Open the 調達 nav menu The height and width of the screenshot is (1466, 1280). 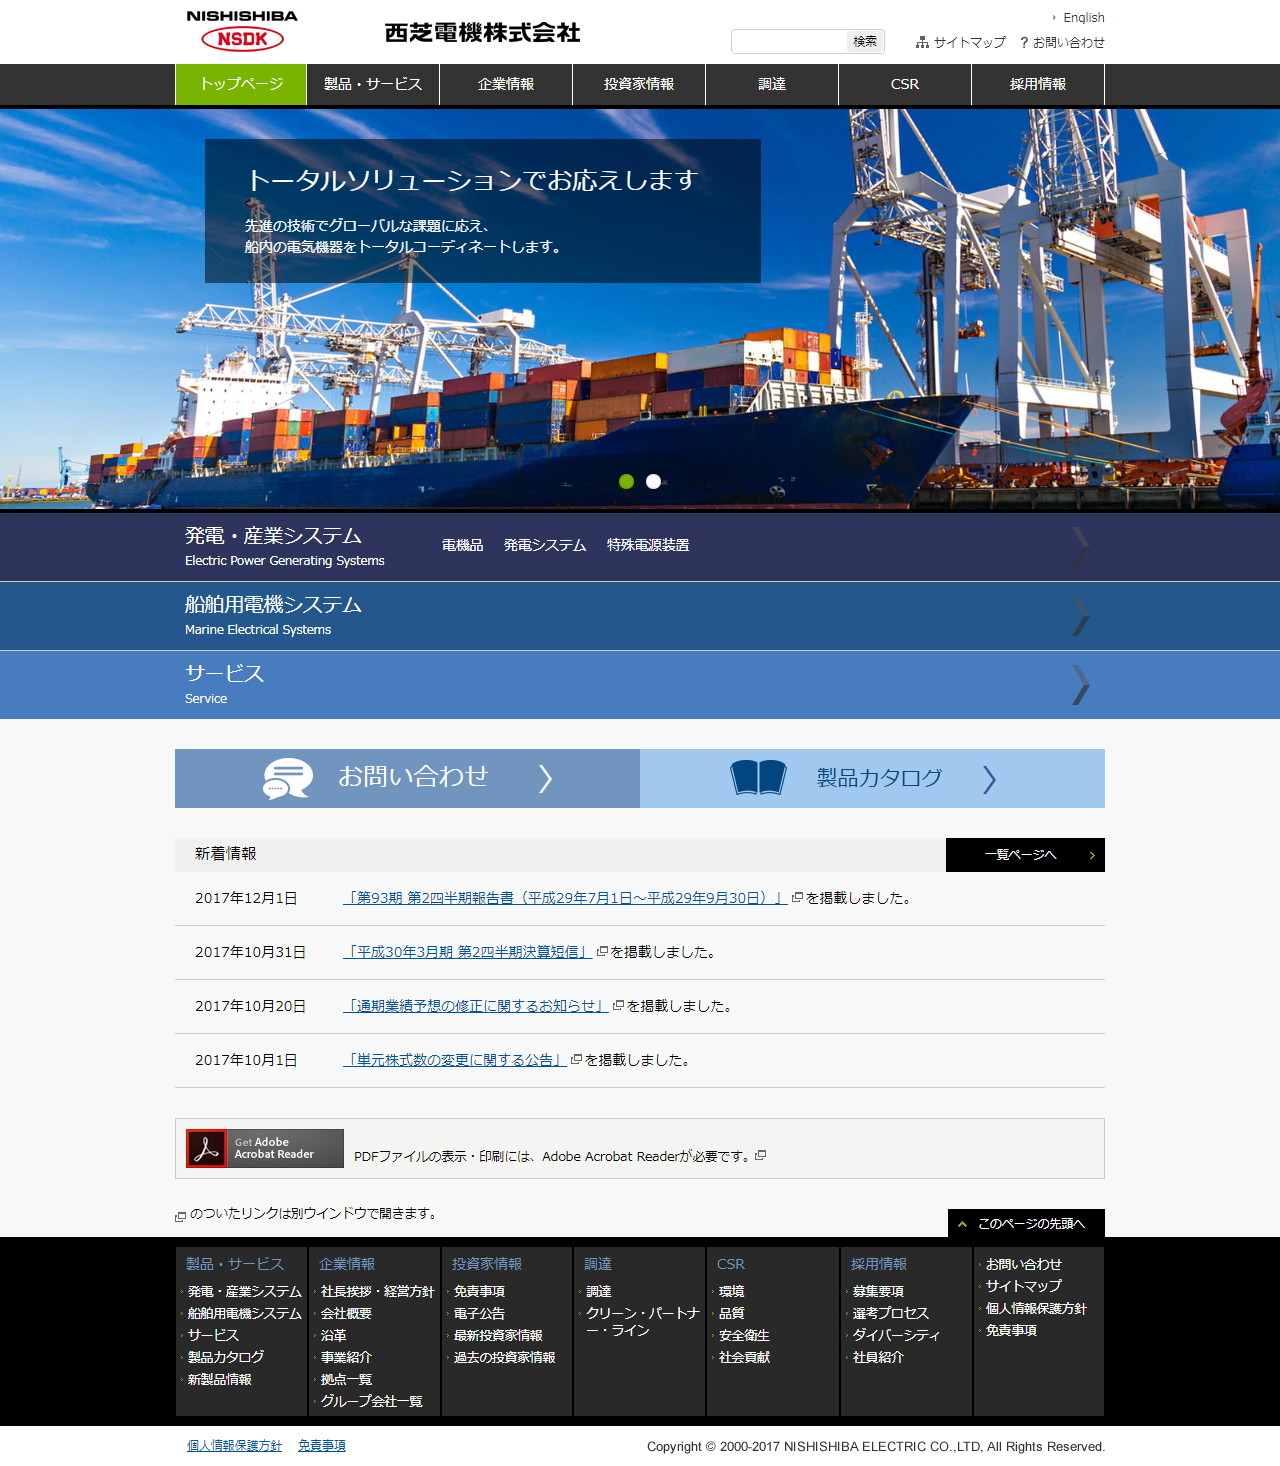click(x=772, y=84)
